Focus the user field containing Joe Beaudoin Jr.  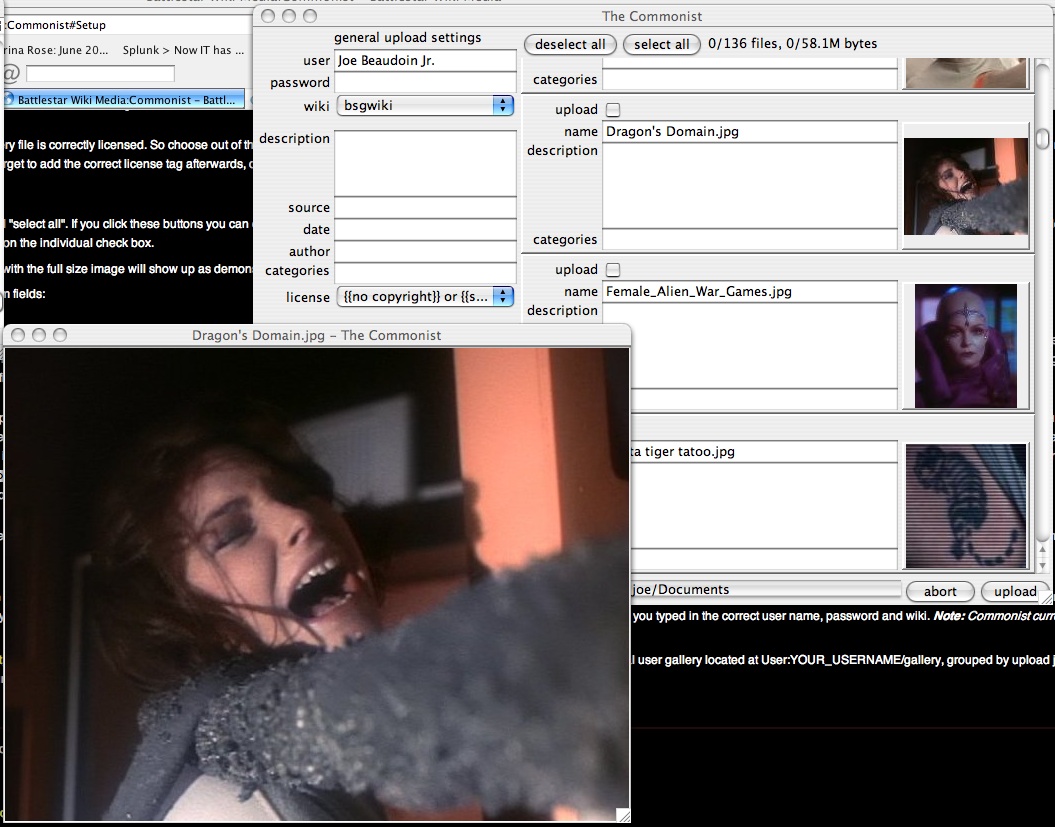(425, 61)
